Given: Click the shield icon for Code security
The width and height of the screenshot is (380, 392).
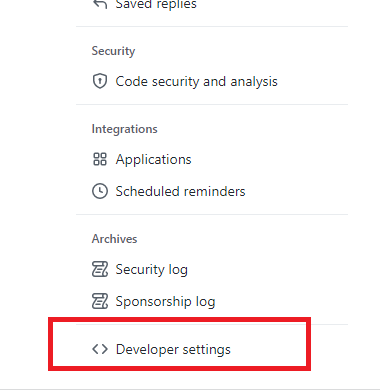Looking at the screenshot, I should tap(100, 81).
